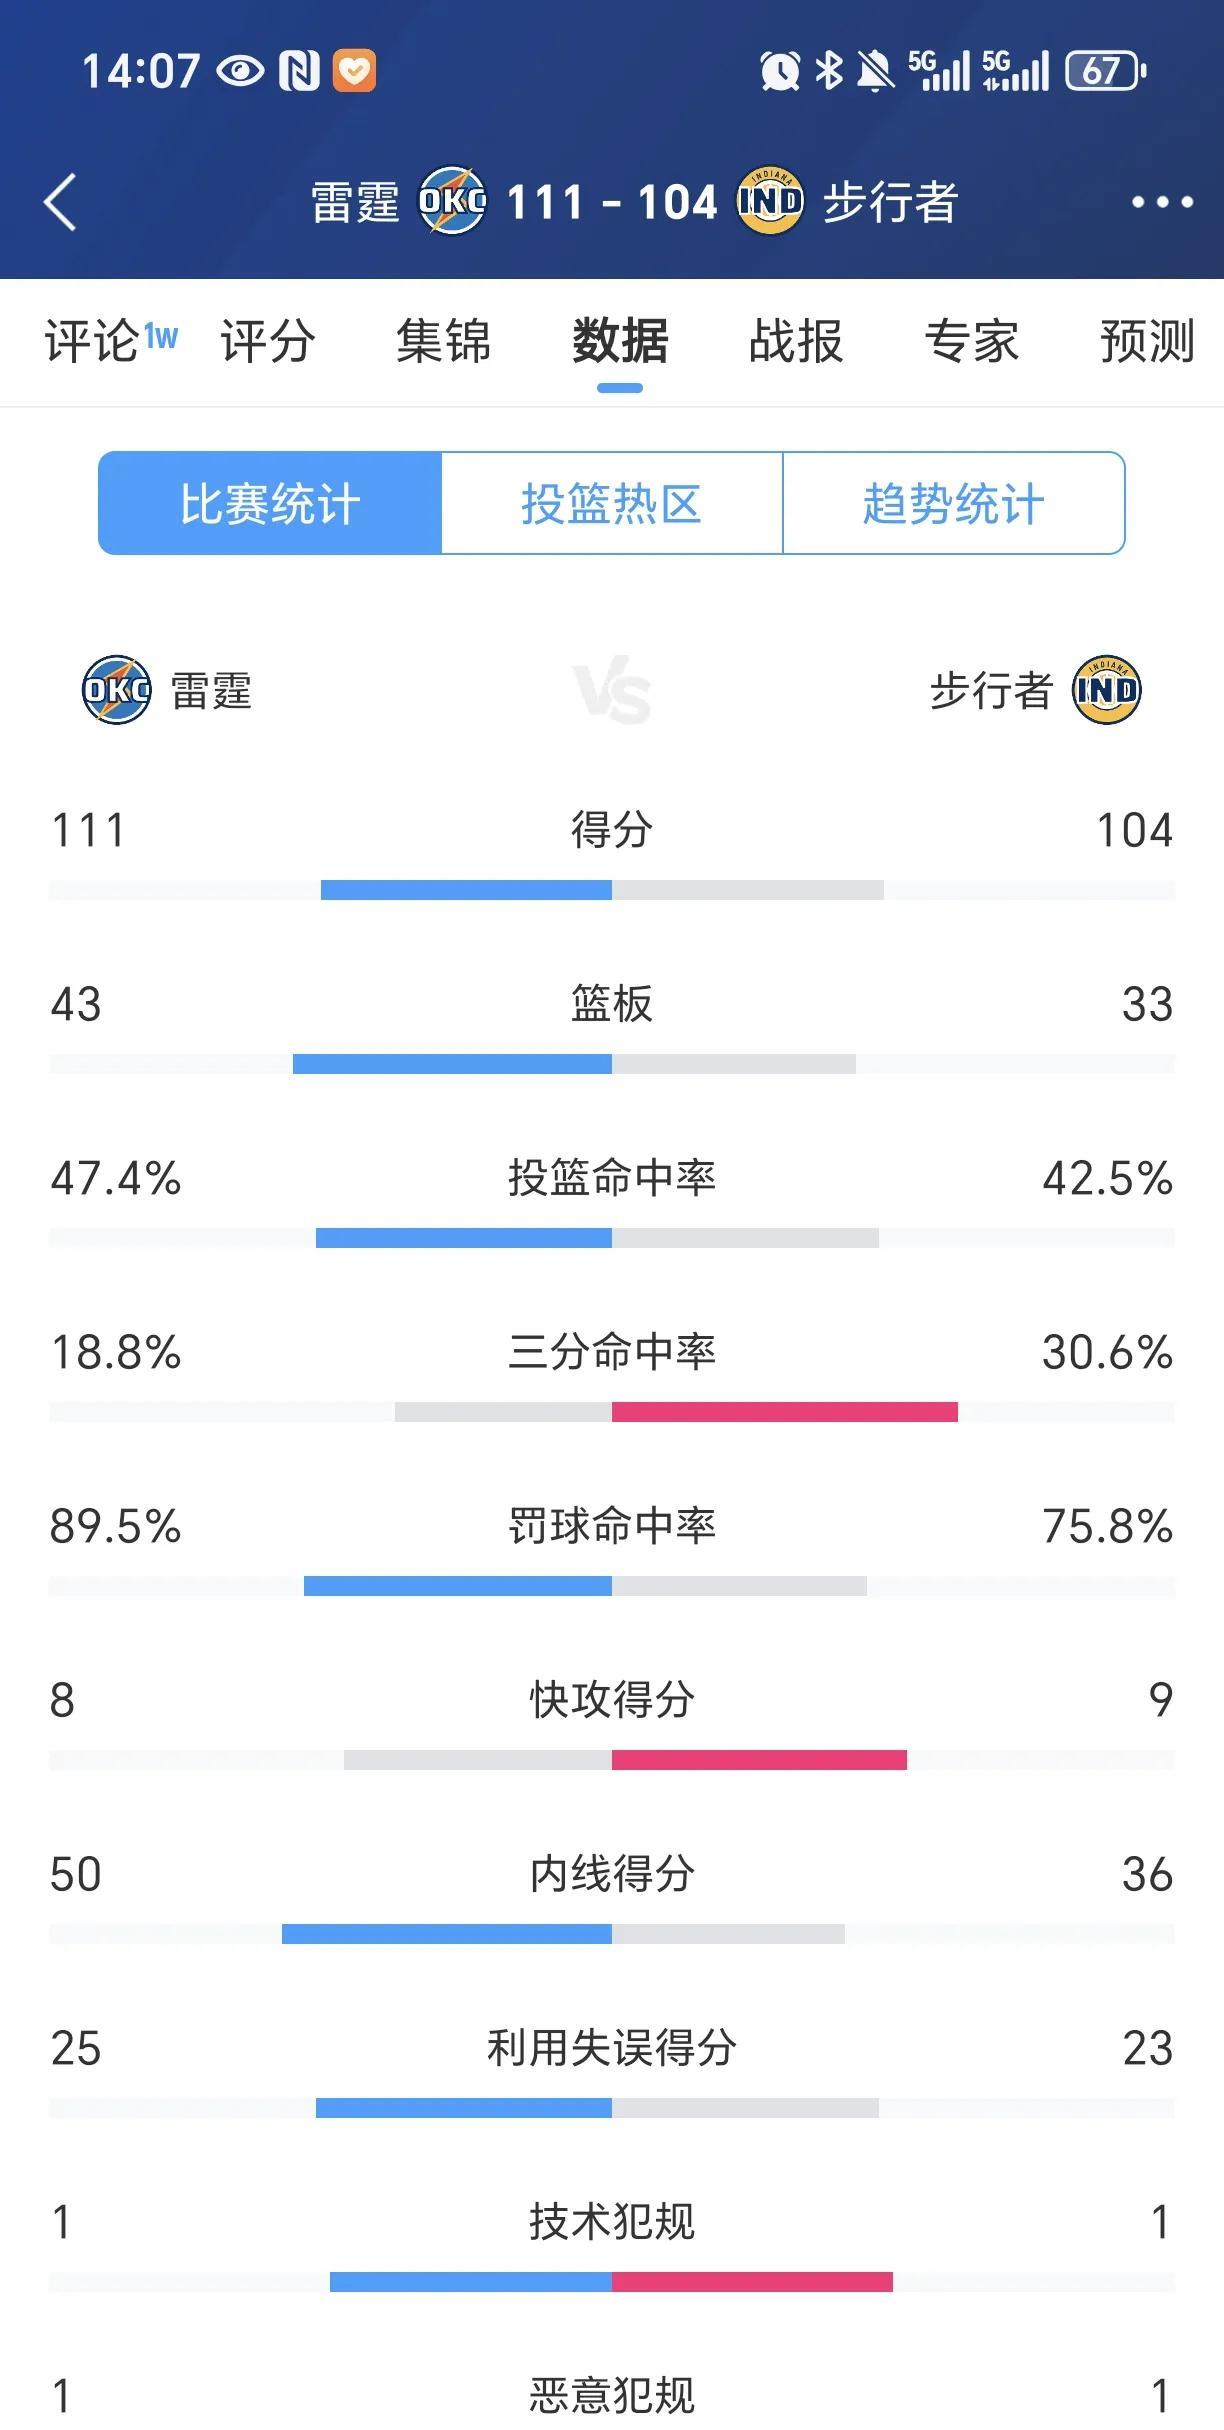The width and height of the screenshot is (1224, 2430).
Task: Switch to the 投篮热区 segment
Action: [612, 503]
